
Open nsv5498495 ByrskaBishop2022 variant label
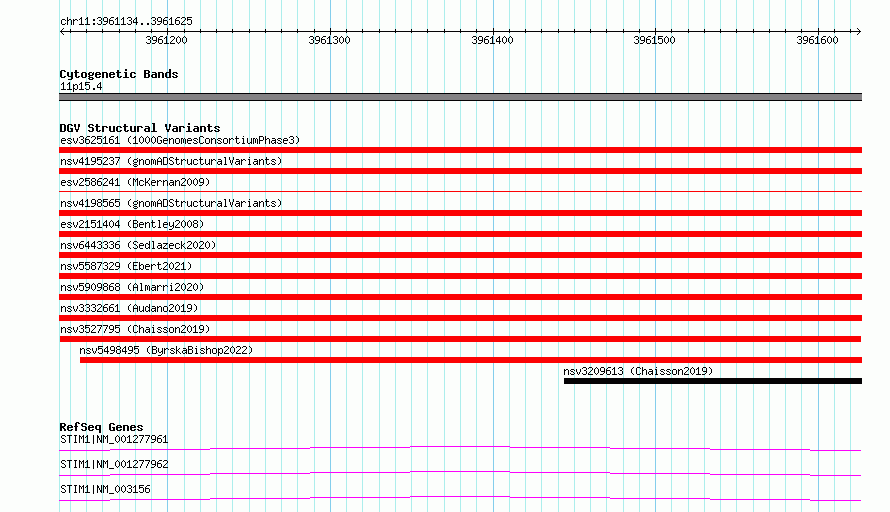pyautogui.click(x=166, y=350)
